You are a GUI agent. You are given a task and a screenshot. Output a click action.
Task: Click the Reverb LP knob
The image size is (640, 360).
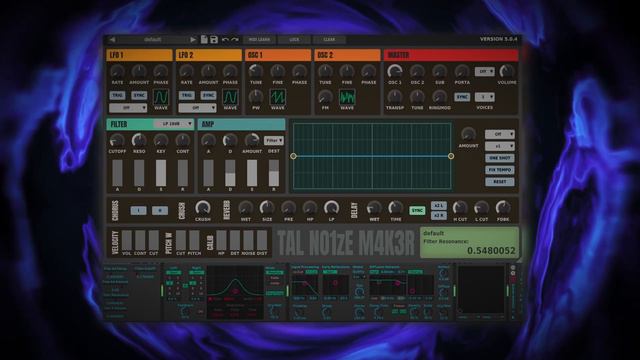tap(331, 208)
